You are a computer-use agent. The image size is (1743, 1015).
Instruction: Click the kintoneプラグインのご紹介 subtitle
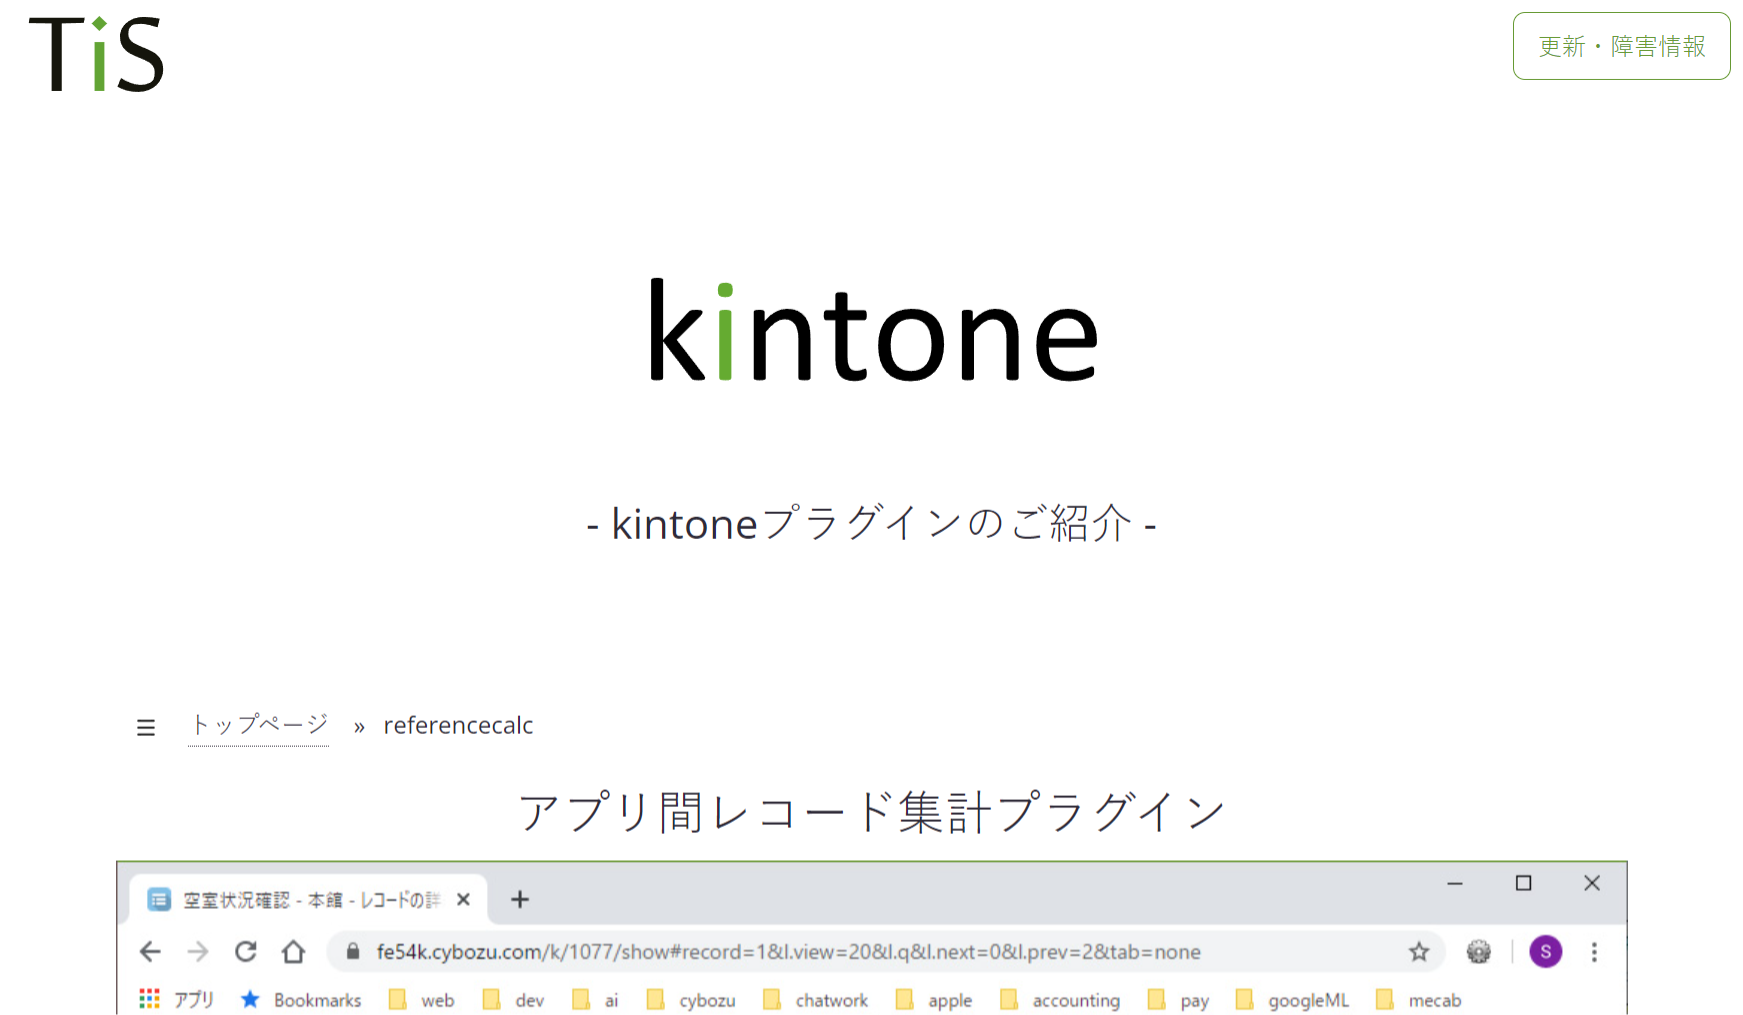pos(871,523)
